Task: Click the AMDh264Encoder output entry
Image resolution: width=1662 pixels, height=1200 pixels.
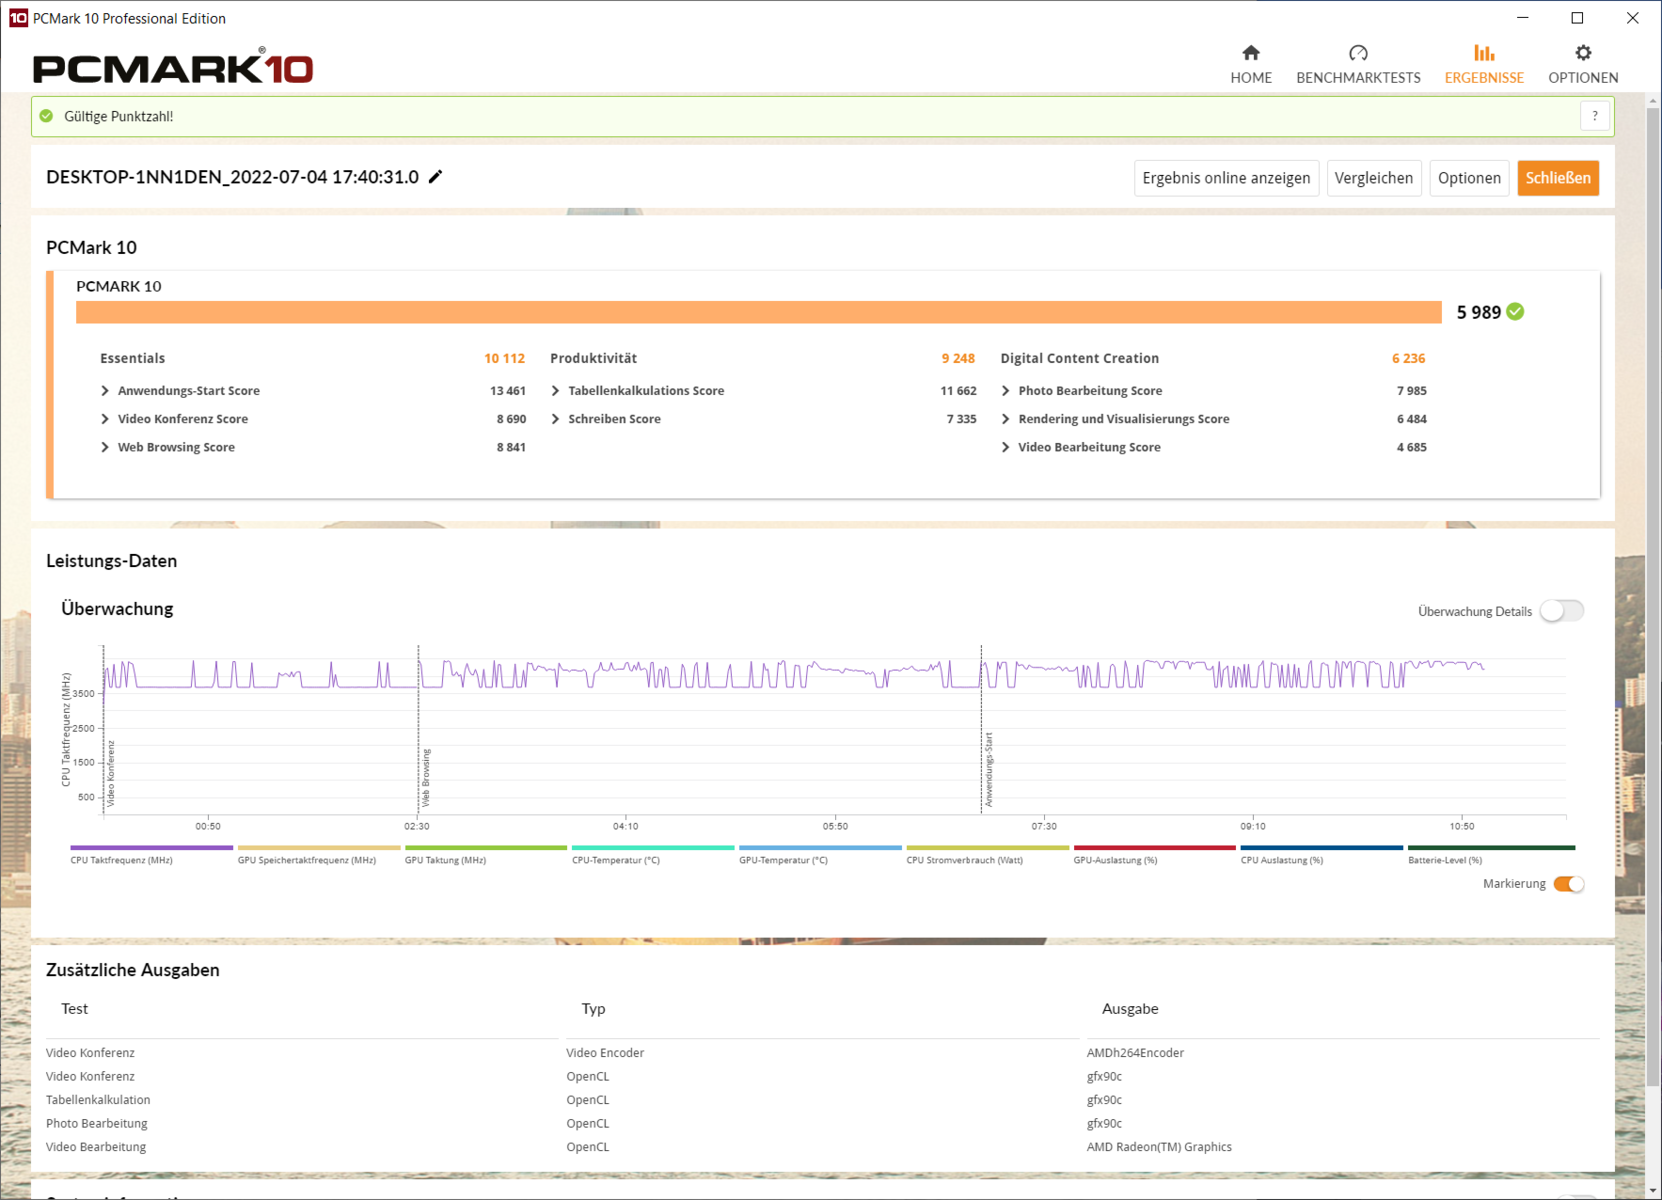Action: (x=1135, y=1053)
